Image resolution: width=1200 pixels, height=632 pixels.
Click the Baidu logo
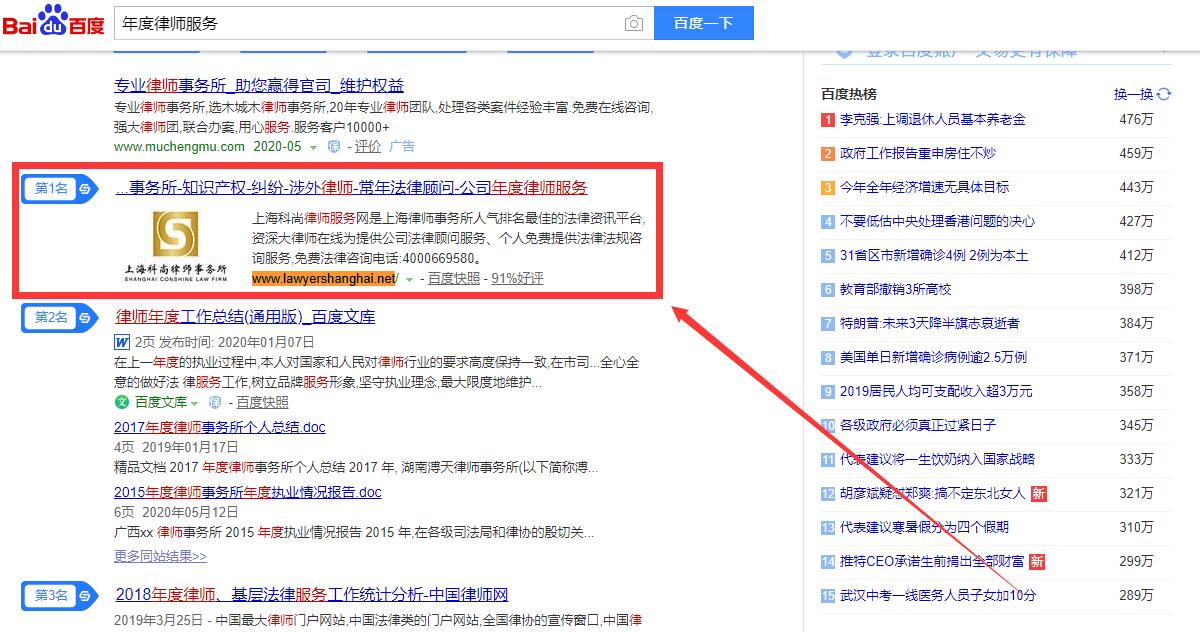pyautogui.click(x=53, y=21)
